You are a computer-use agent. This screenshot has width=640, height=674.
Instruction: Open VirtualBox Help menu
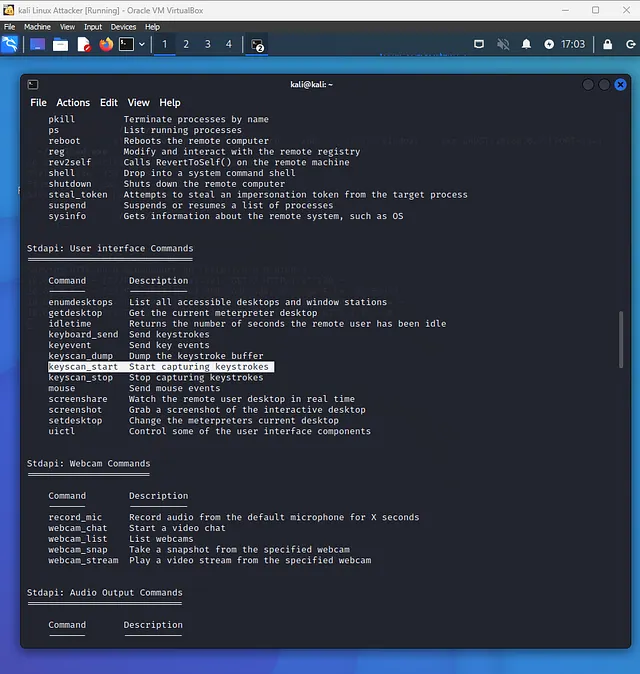pyautogui.click(x=152, y=27)
